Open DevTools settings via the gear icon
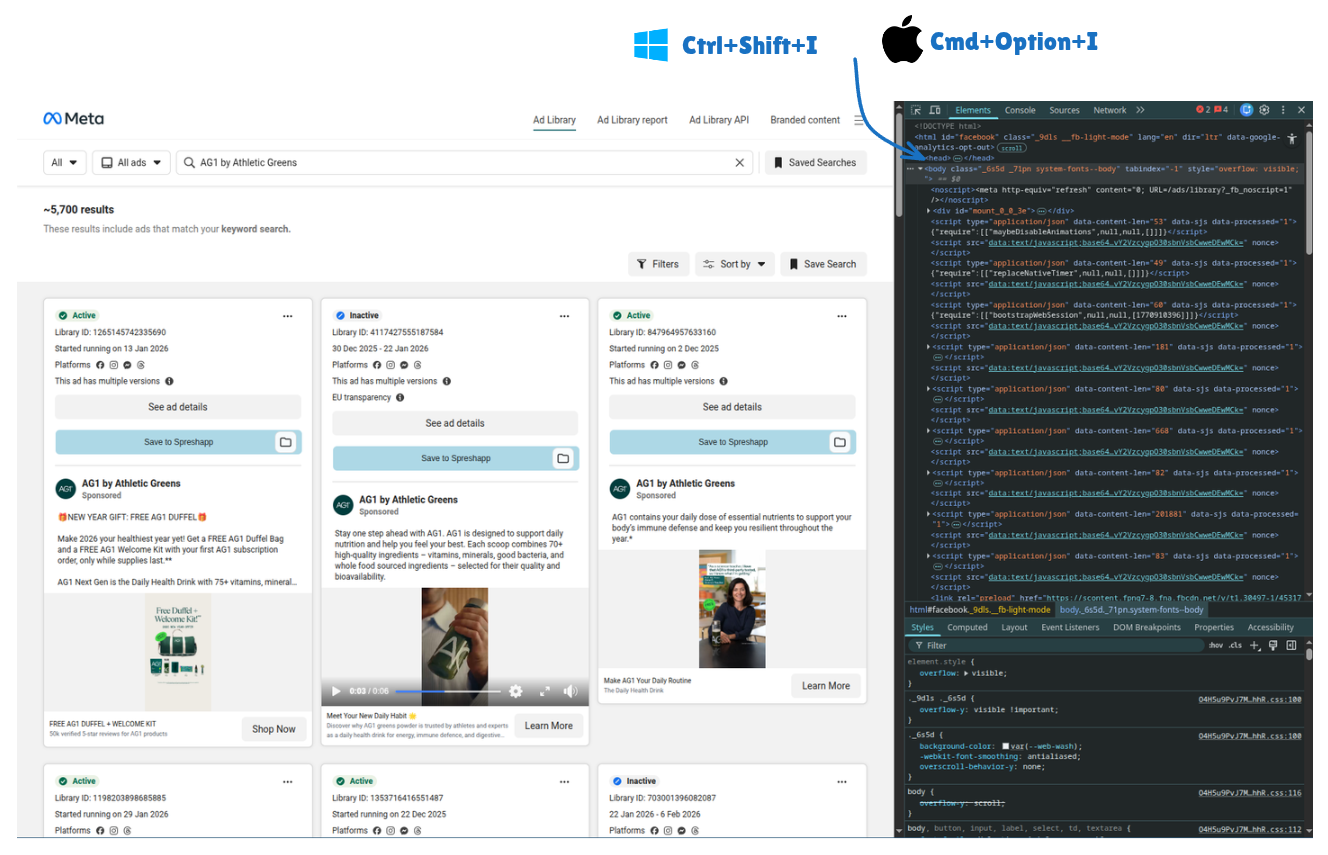Image resolution: width=1328 pixels, height=855 pixels. [1264, 110]
